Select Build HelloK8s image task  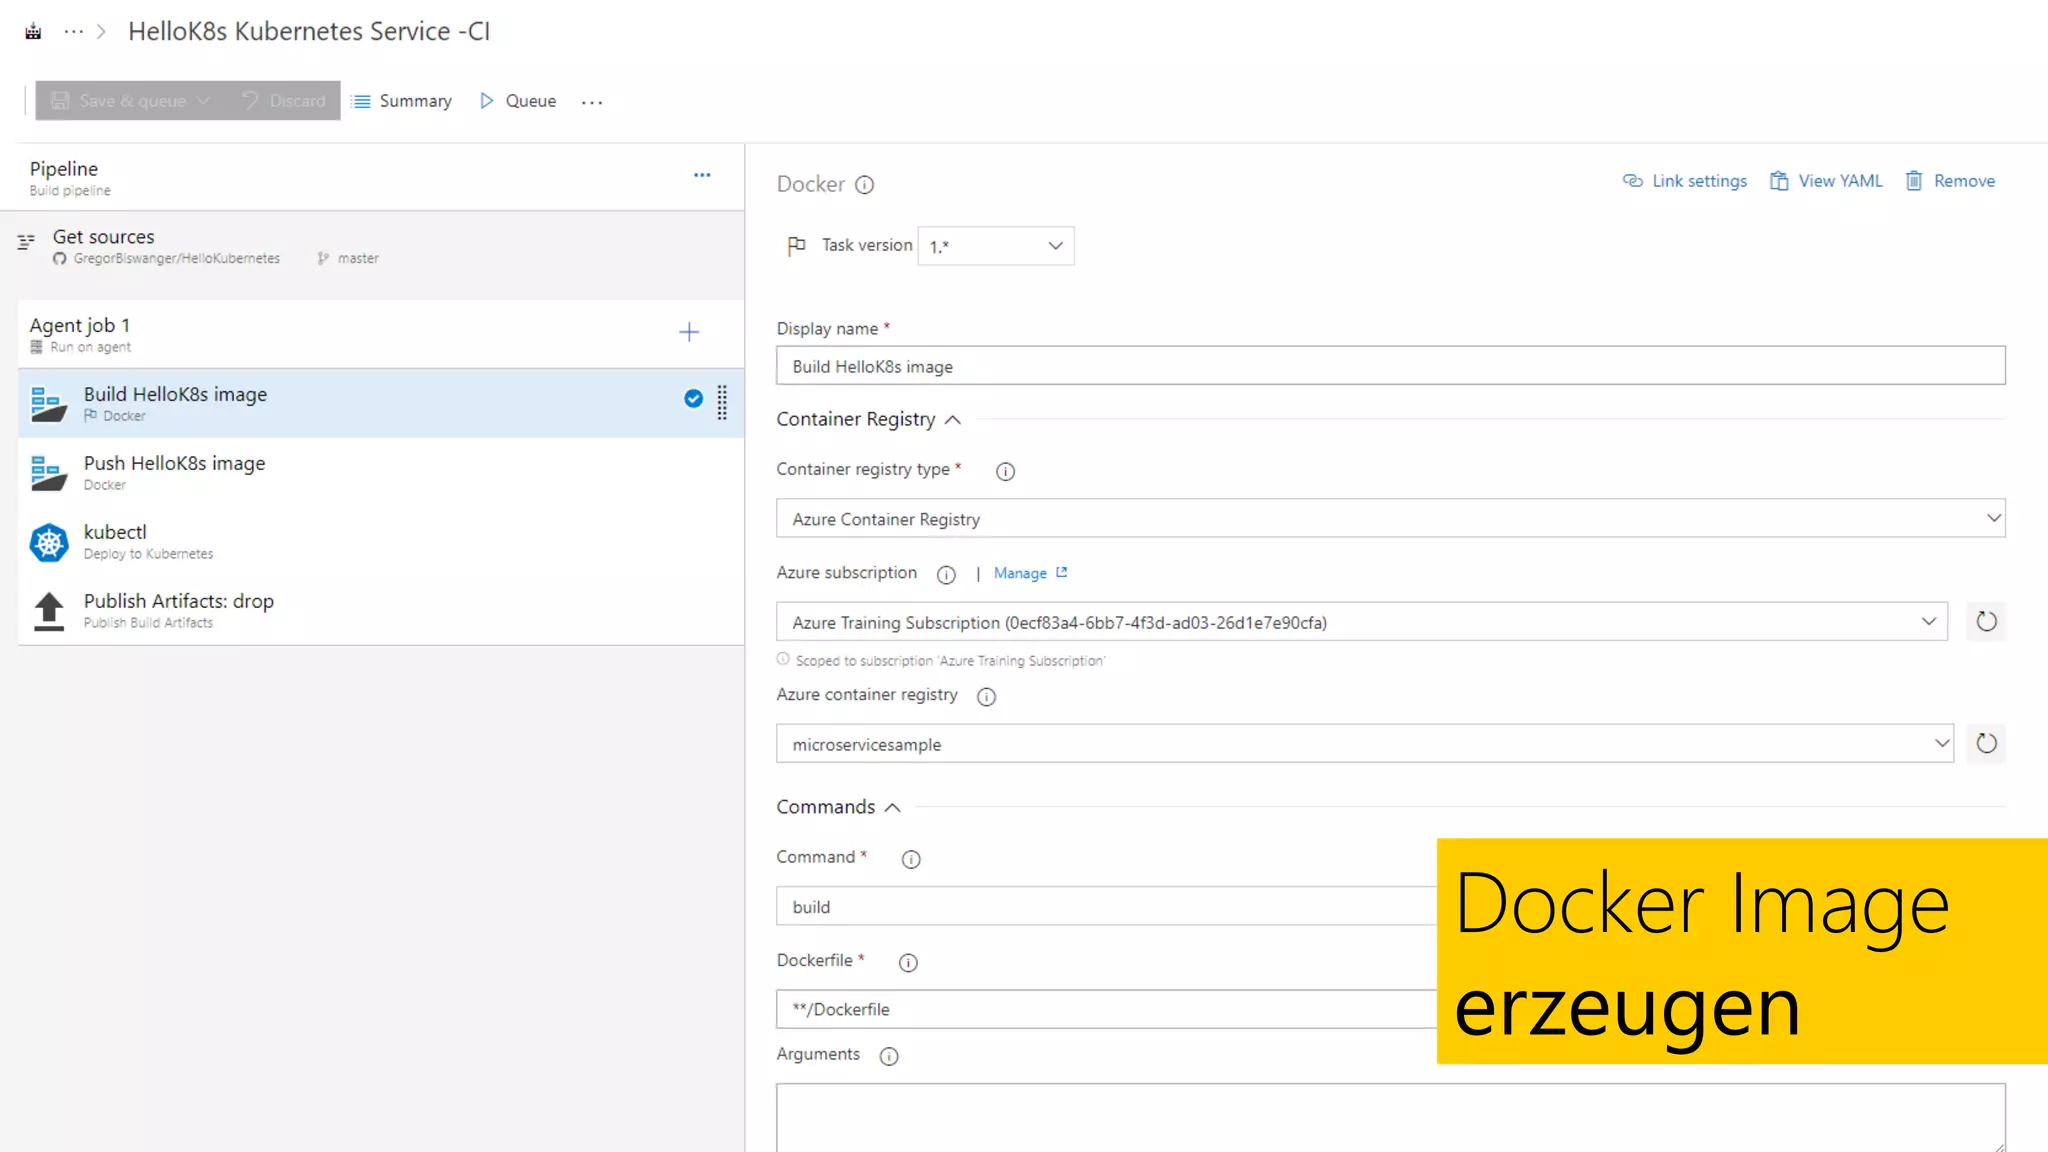[380, 403]
